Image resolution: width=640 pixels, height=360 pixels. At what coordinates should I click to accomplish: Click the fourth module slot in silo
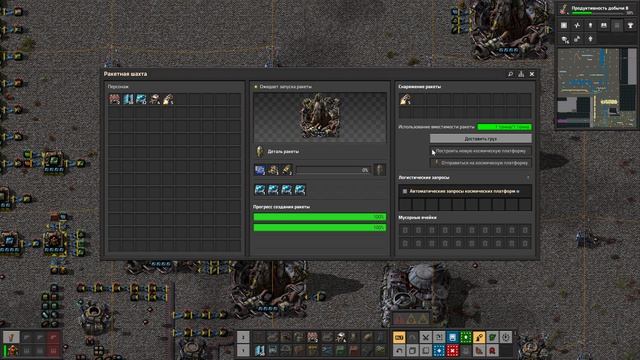[300, 189]
